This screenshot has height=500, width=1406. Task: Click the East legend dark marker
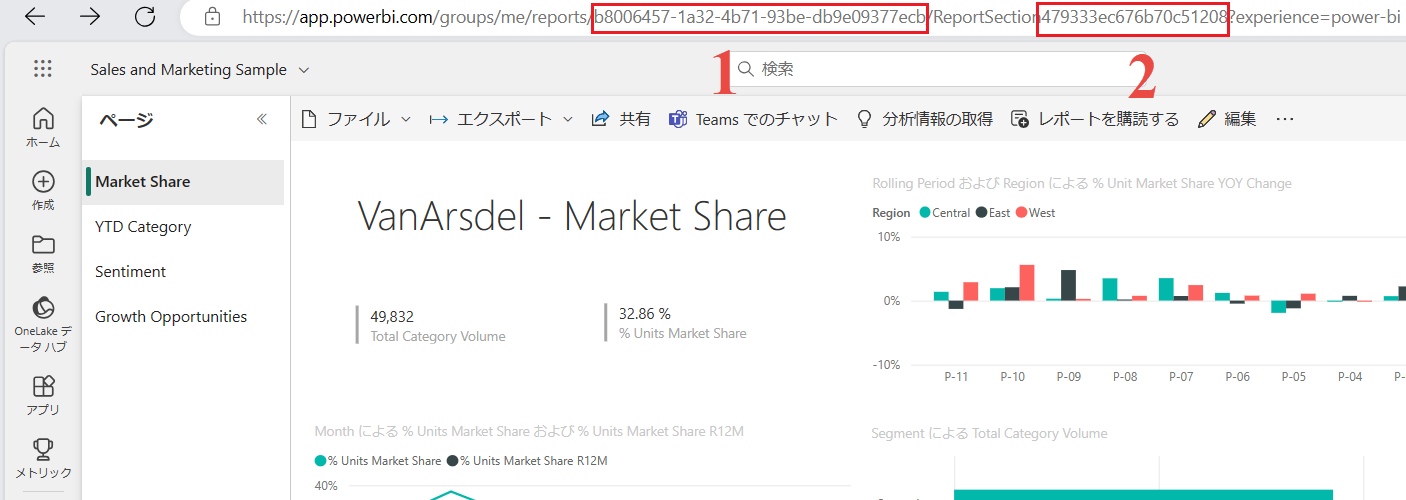tap(981, 213)
